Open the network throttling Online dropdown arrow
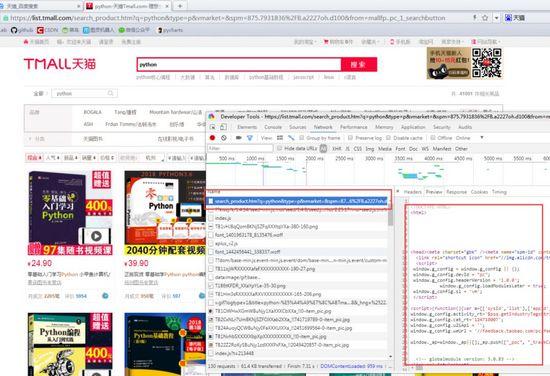This screenshot has height=376, width=550. point(482,137)
